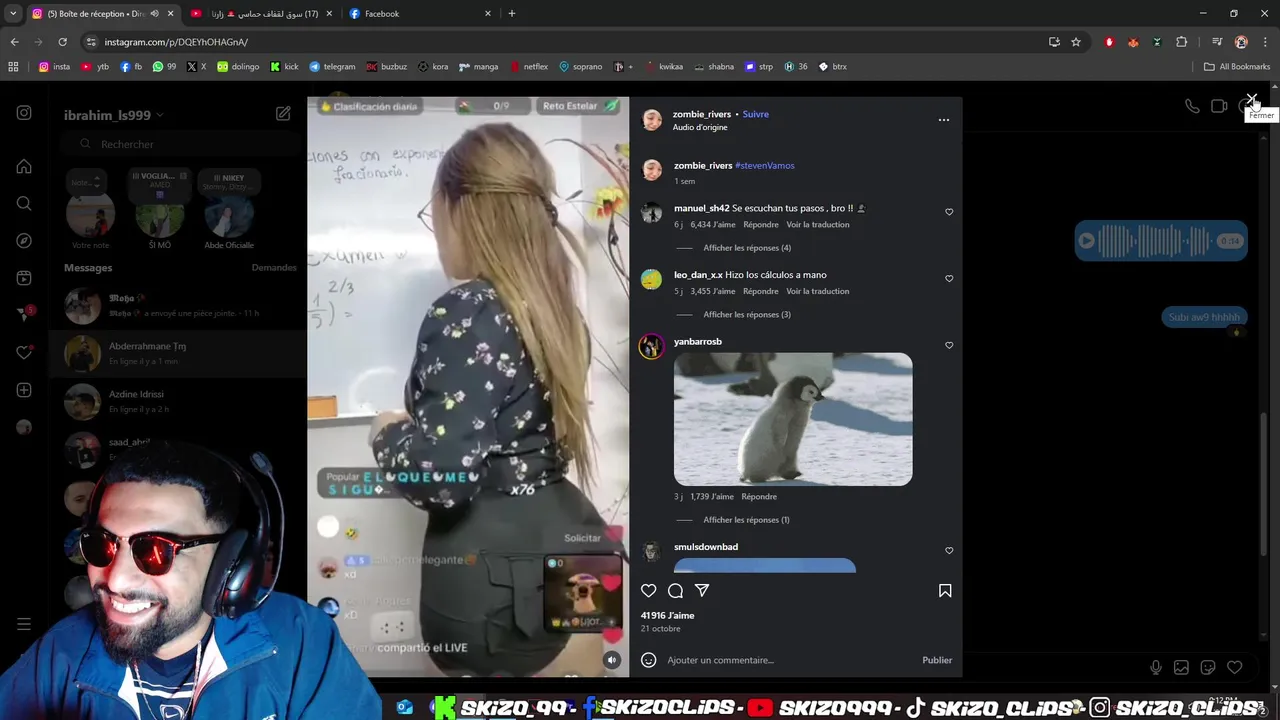Open the #stevenVamos hashtag
Image resolution: width=1280 pixels, height=720 pixels.
click(x=765, y=166)
